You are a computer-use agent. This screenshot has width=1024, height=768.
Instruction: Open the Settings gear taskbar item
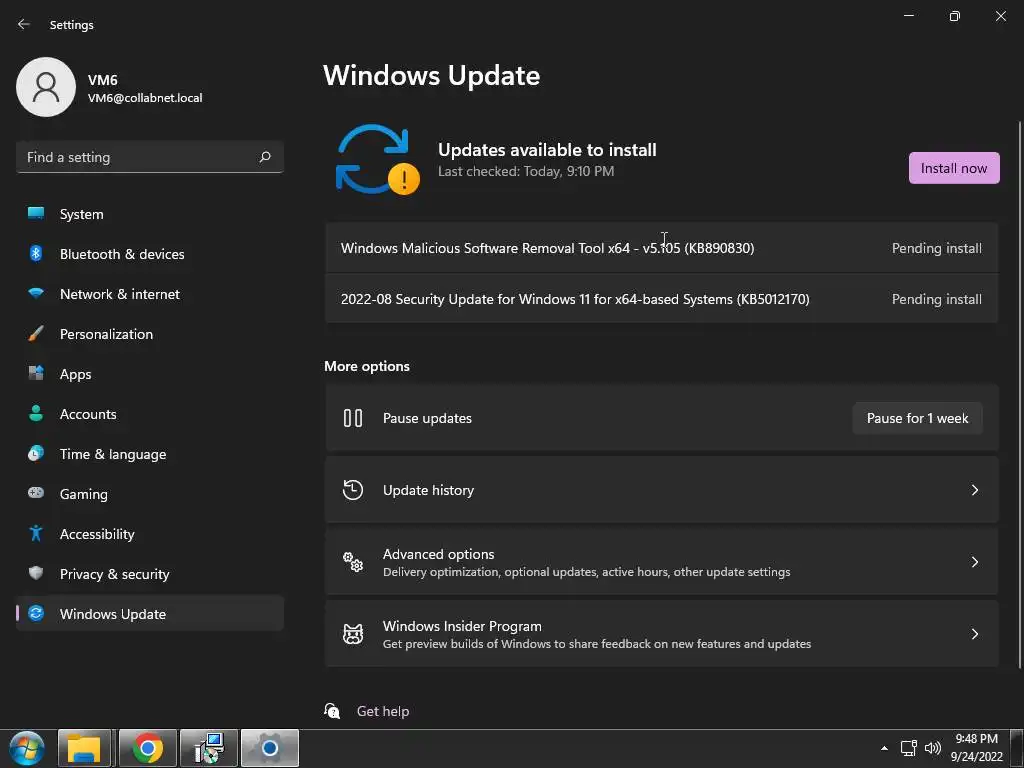point(270,748)
